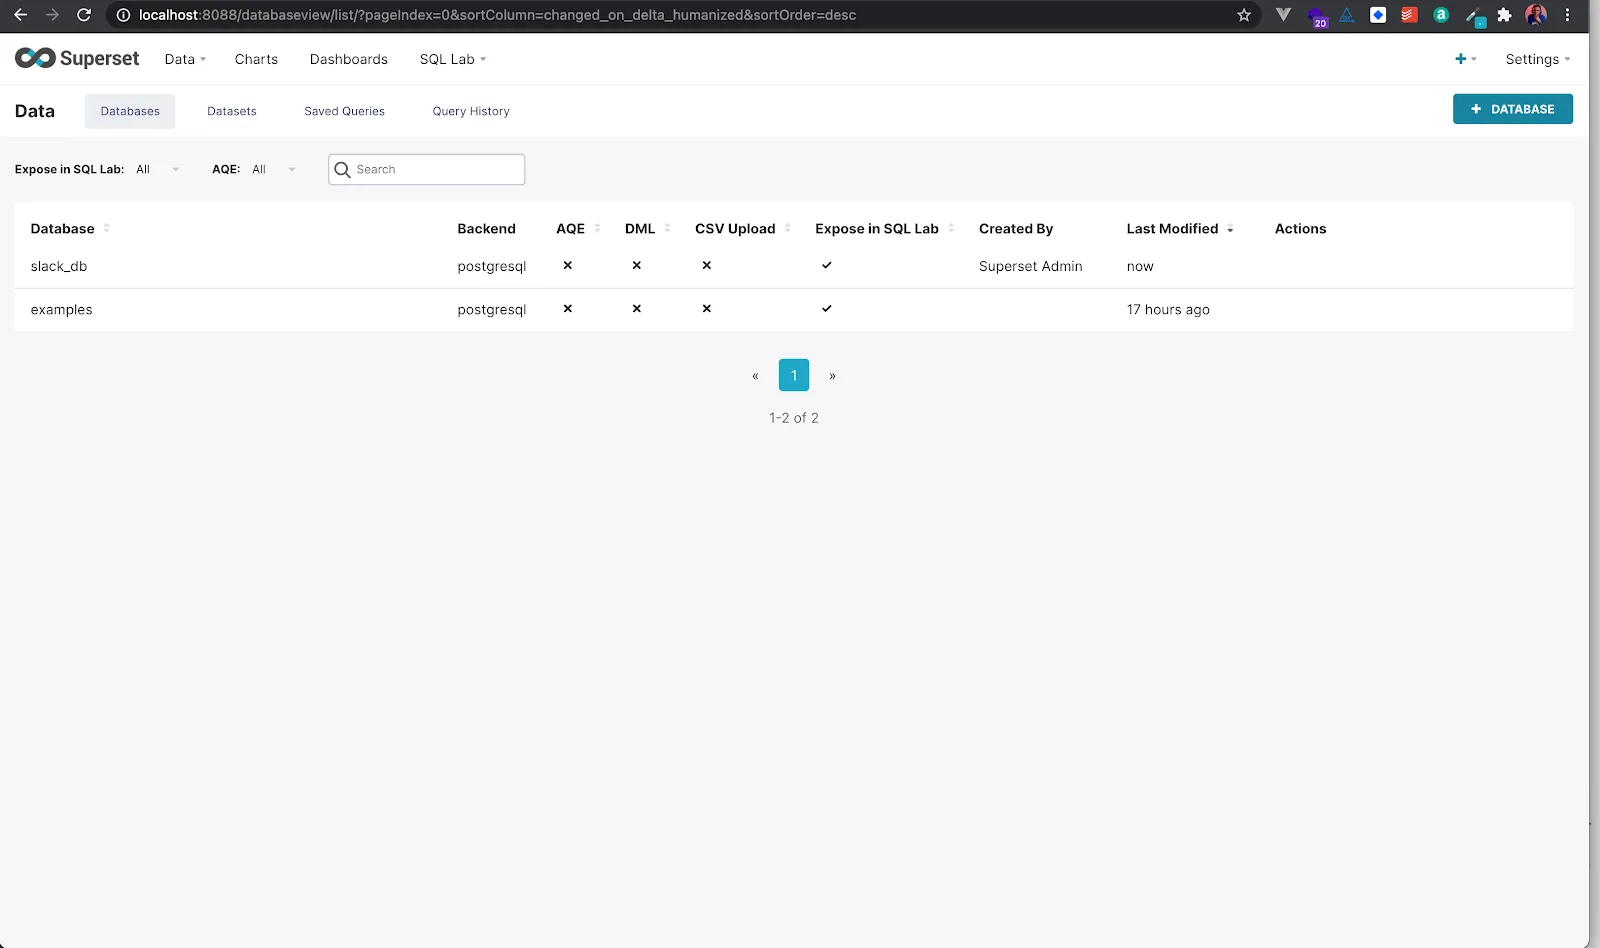This screenshot has height=948, width=1600.
Task: Switch to the Query History tab
Action: click(x=471, y=111)
